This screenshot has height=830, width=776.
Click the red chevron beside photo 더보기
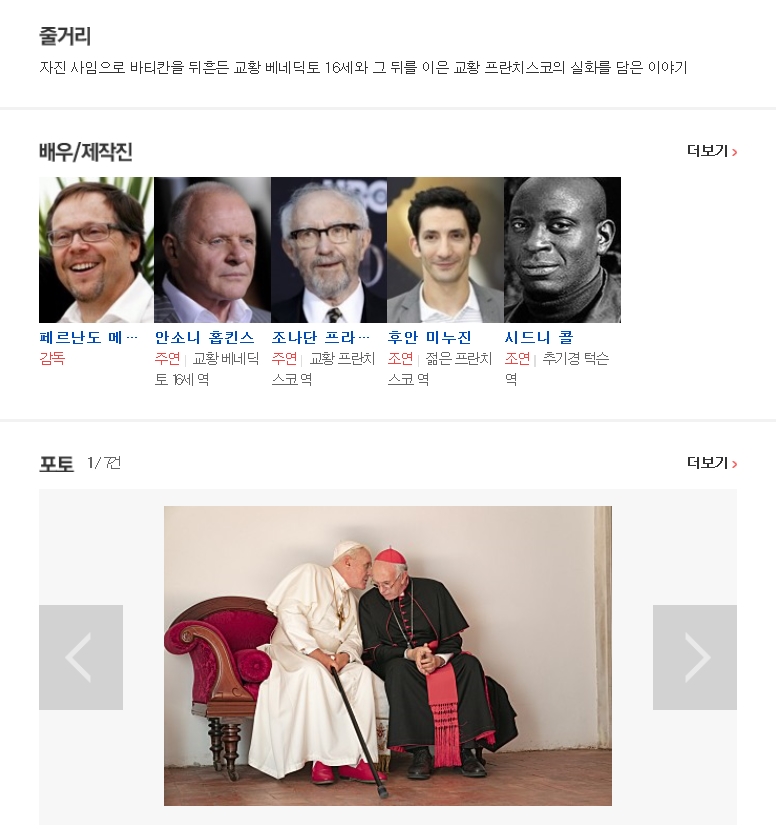click(x=734, y=464)
